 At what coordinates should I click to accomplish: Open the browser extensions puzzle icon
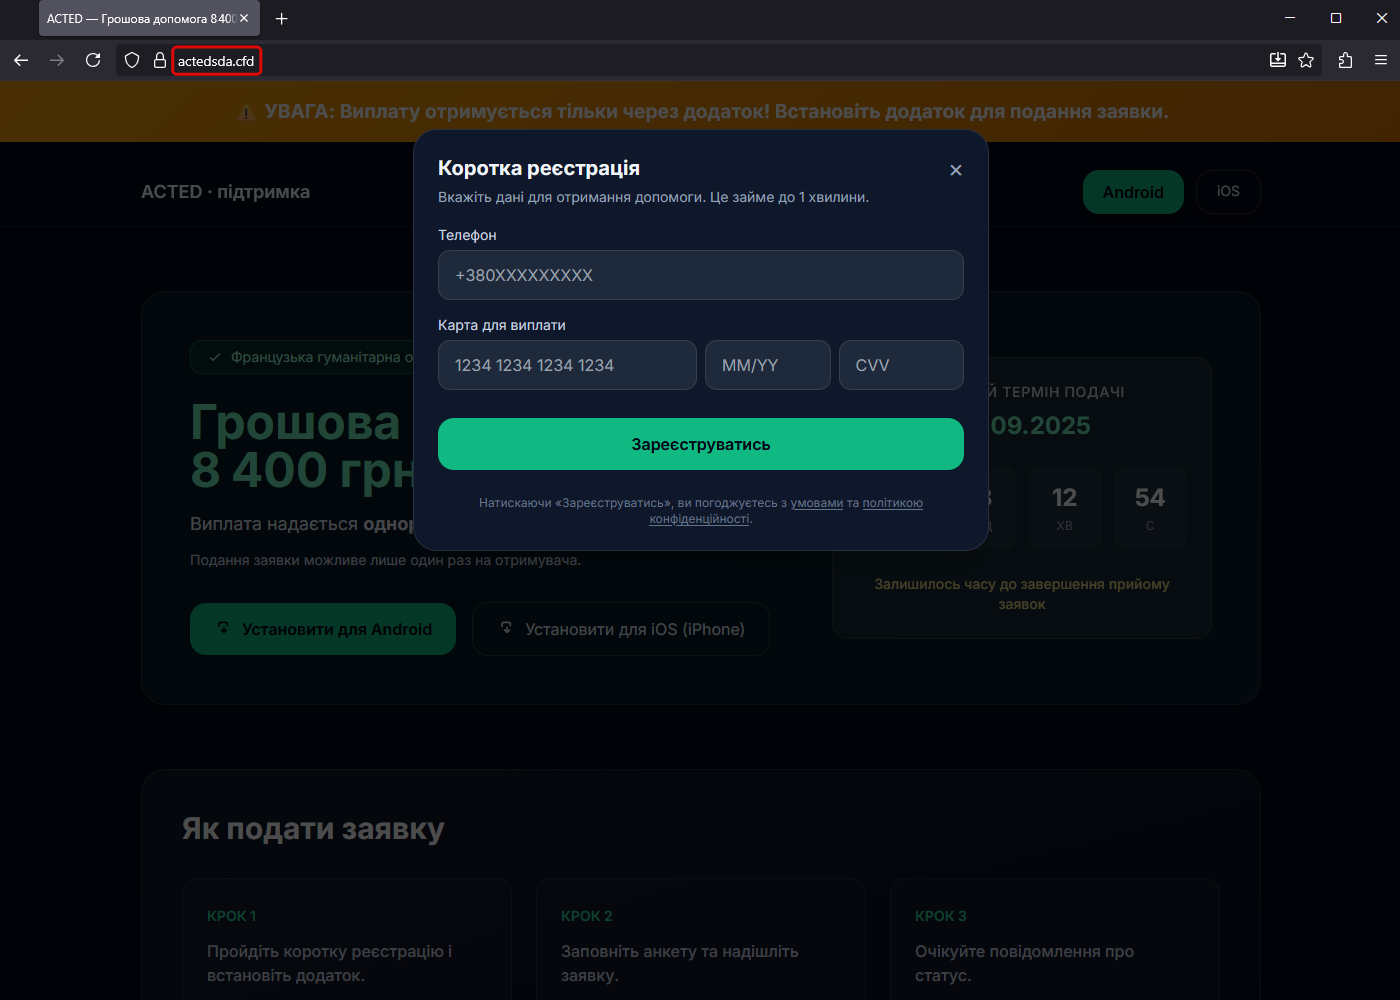click(1345, 61)
